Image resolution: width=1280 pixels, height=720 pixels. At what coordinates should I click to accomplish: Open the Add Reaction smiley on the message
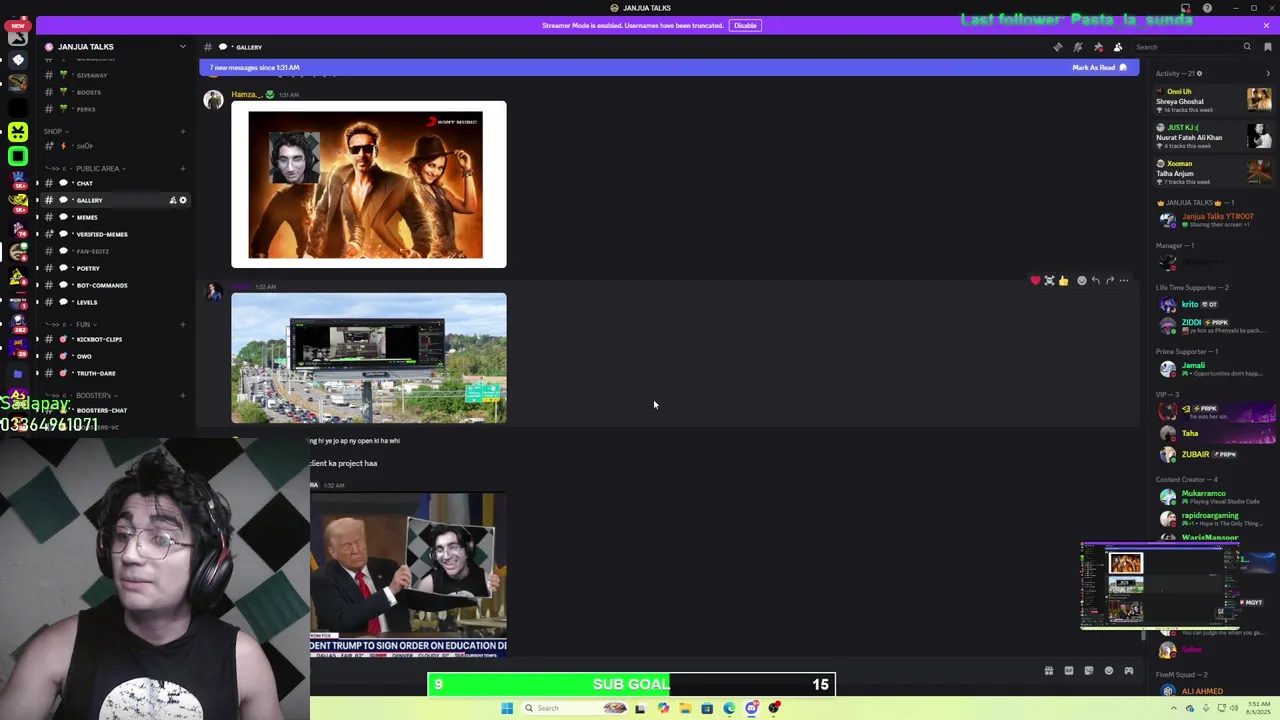click(x=1081, y=281)
